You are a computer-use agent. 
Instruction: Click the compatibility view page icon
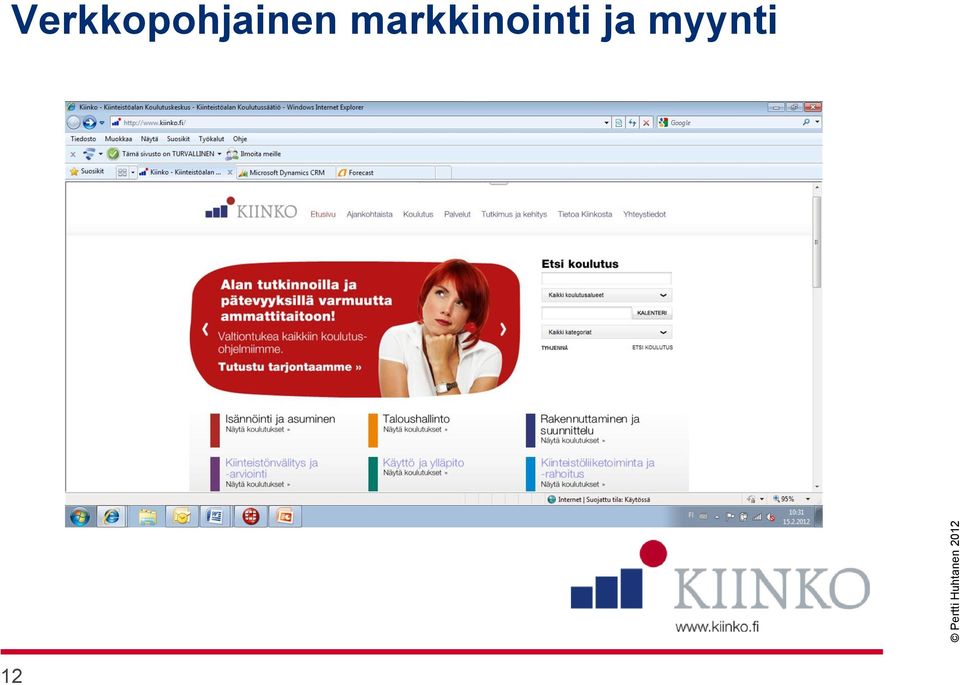(x=619, y=123)
